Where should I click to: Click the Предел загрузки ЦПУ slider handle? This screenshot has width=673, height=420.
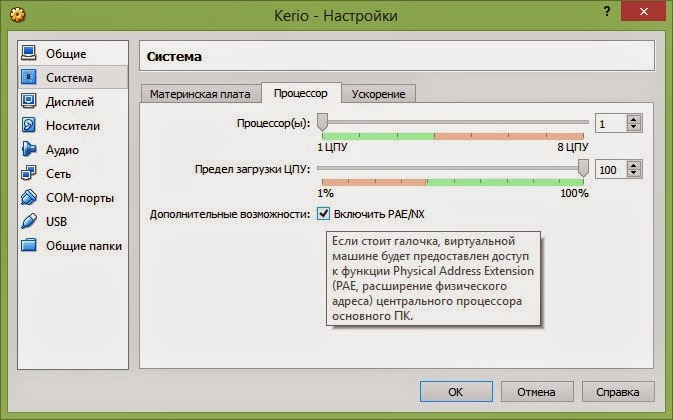click(x=583, y=168)
